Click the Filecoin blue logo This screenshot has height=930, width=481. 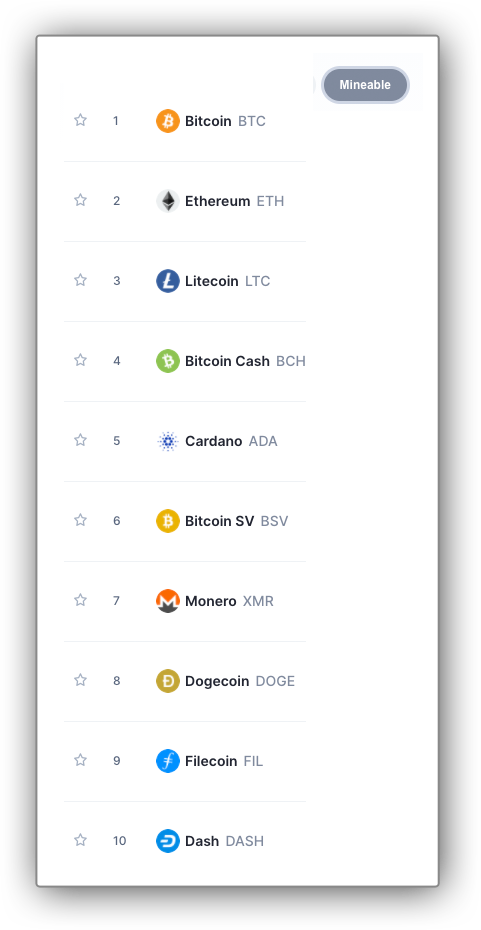[x=168, y=761]
